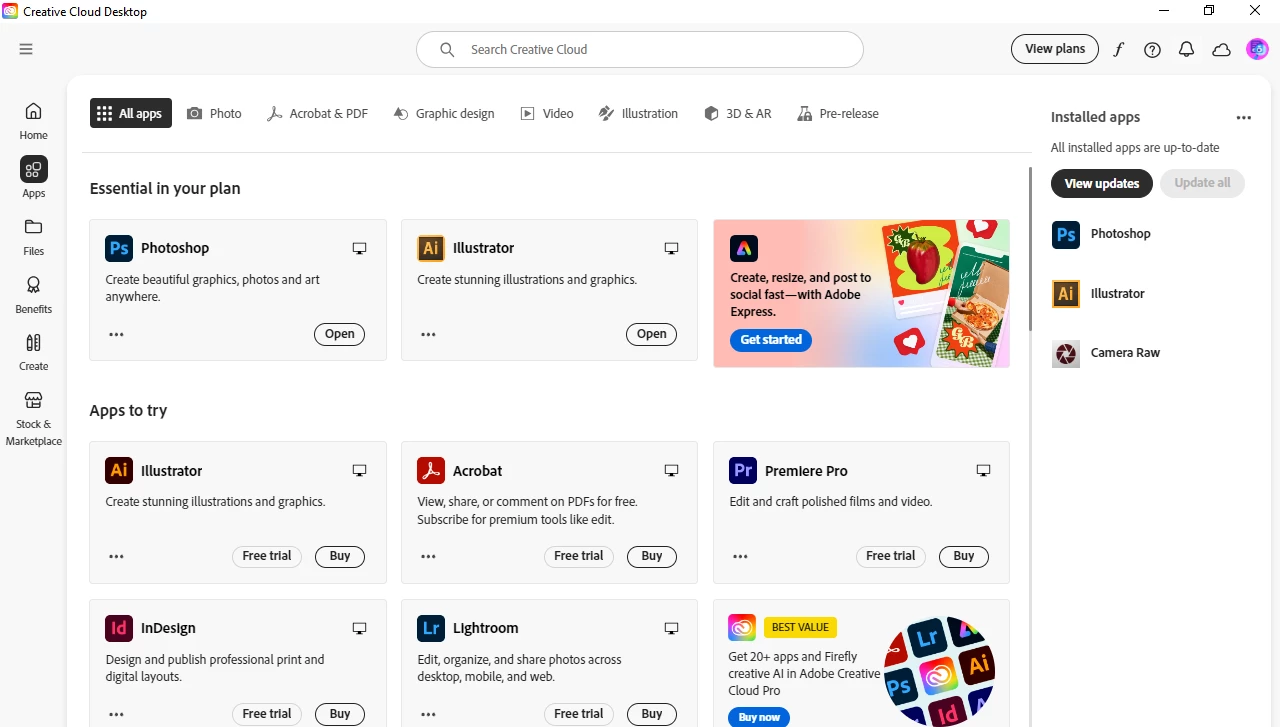Click Get started on Adobe Express banner
Screen dimensions: 1280x727
pyautogui.click(x=771, y=340)
